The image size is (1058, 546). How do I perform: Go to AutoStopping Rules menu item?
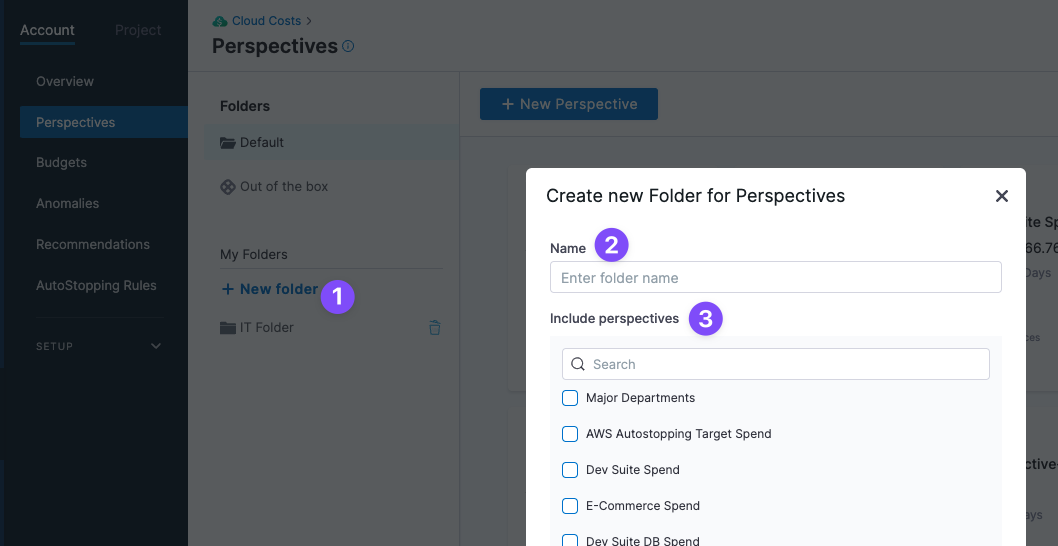(96, 286)
